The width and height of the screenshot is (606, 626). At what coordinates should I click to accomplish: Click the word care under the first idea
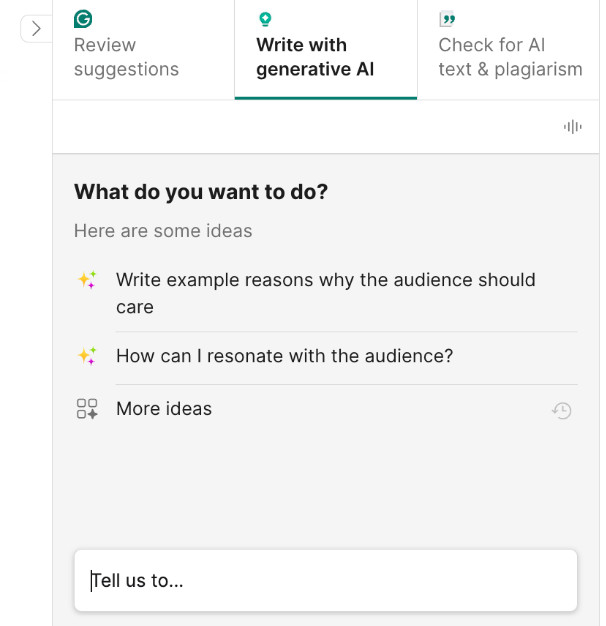coord(135,307)
